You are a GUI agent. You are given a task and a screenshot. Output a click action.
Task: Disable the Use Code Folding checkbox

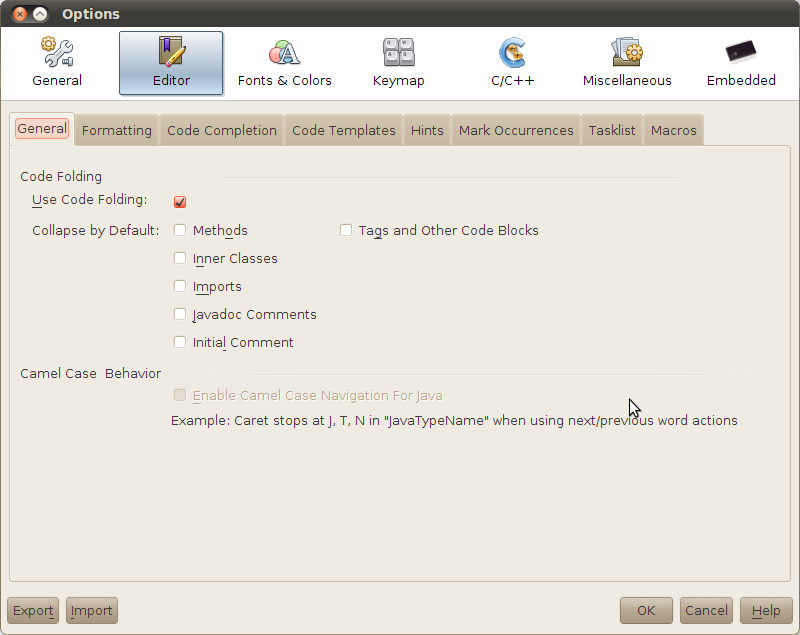[x=180, y=201]
